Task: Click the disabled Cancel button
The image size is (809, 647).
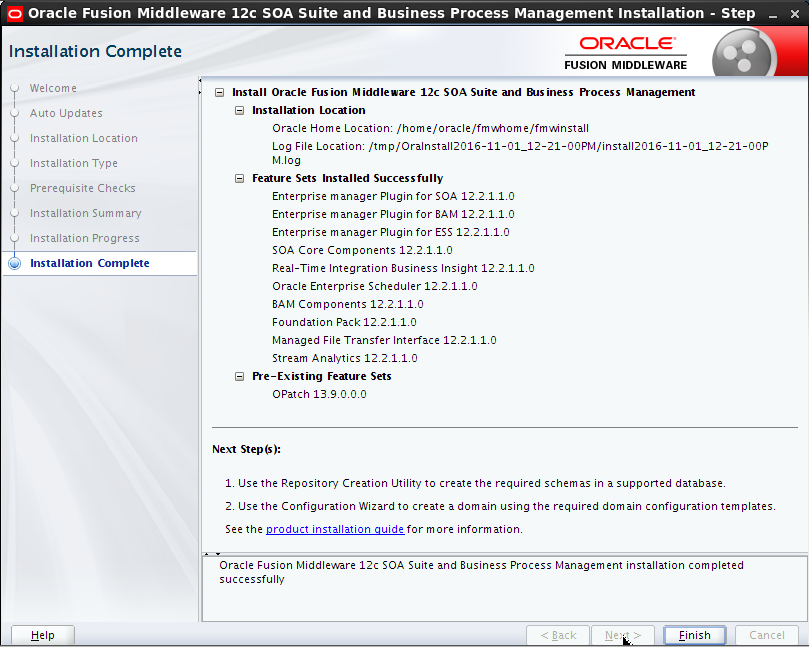Action: [x=767, y=635]
